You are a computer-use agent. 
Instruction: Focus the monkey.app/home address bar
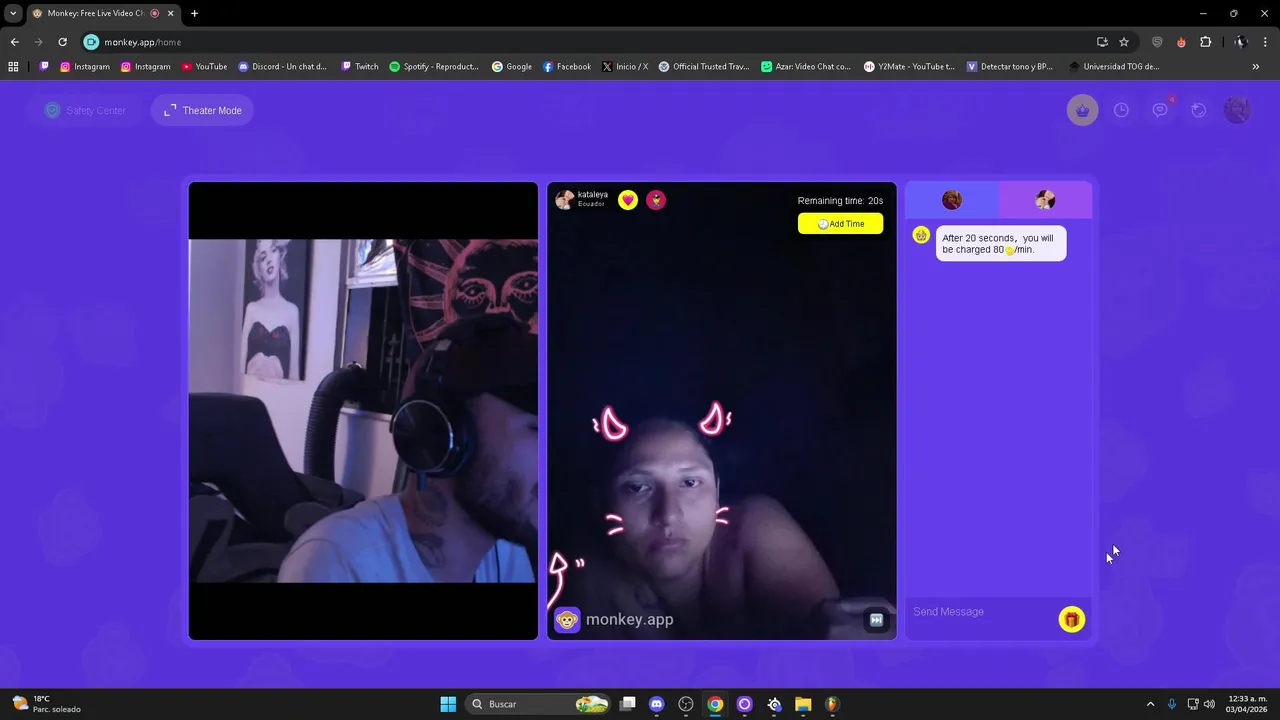[x=590, y=42]
